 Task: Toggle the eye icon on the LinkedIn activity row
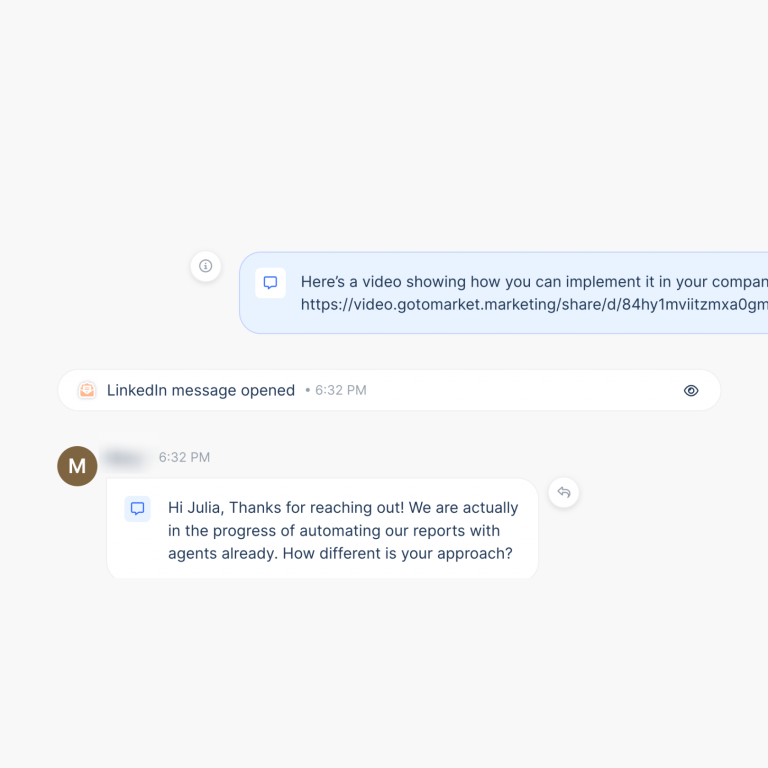tap(691, 390)
